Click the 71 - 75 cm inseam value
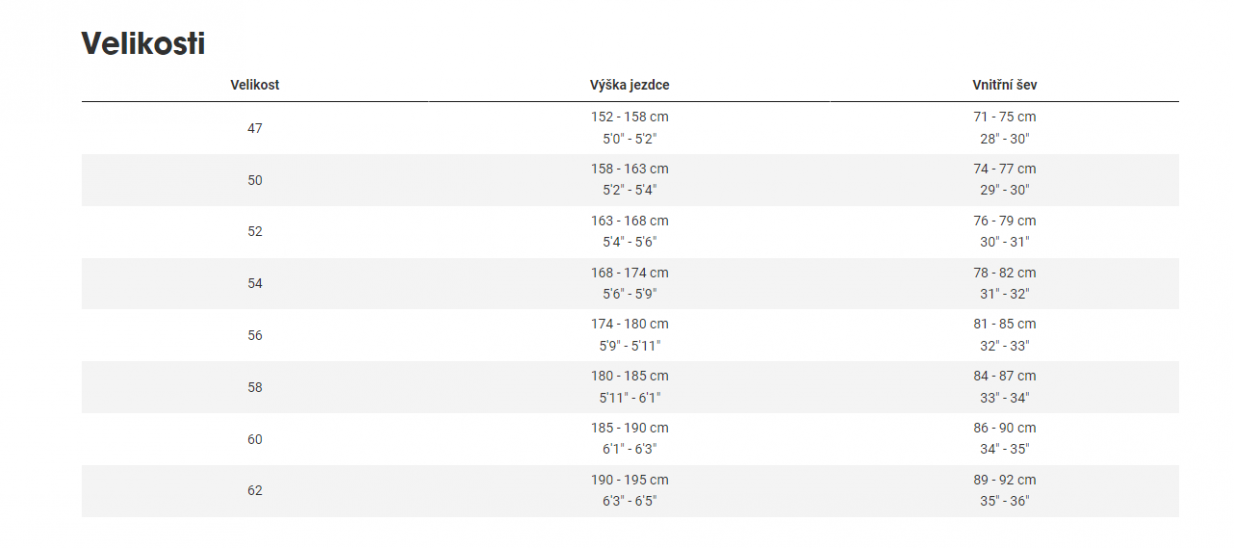The width and height of the screenshot is (1234, 548). (x=1004, y=117)
